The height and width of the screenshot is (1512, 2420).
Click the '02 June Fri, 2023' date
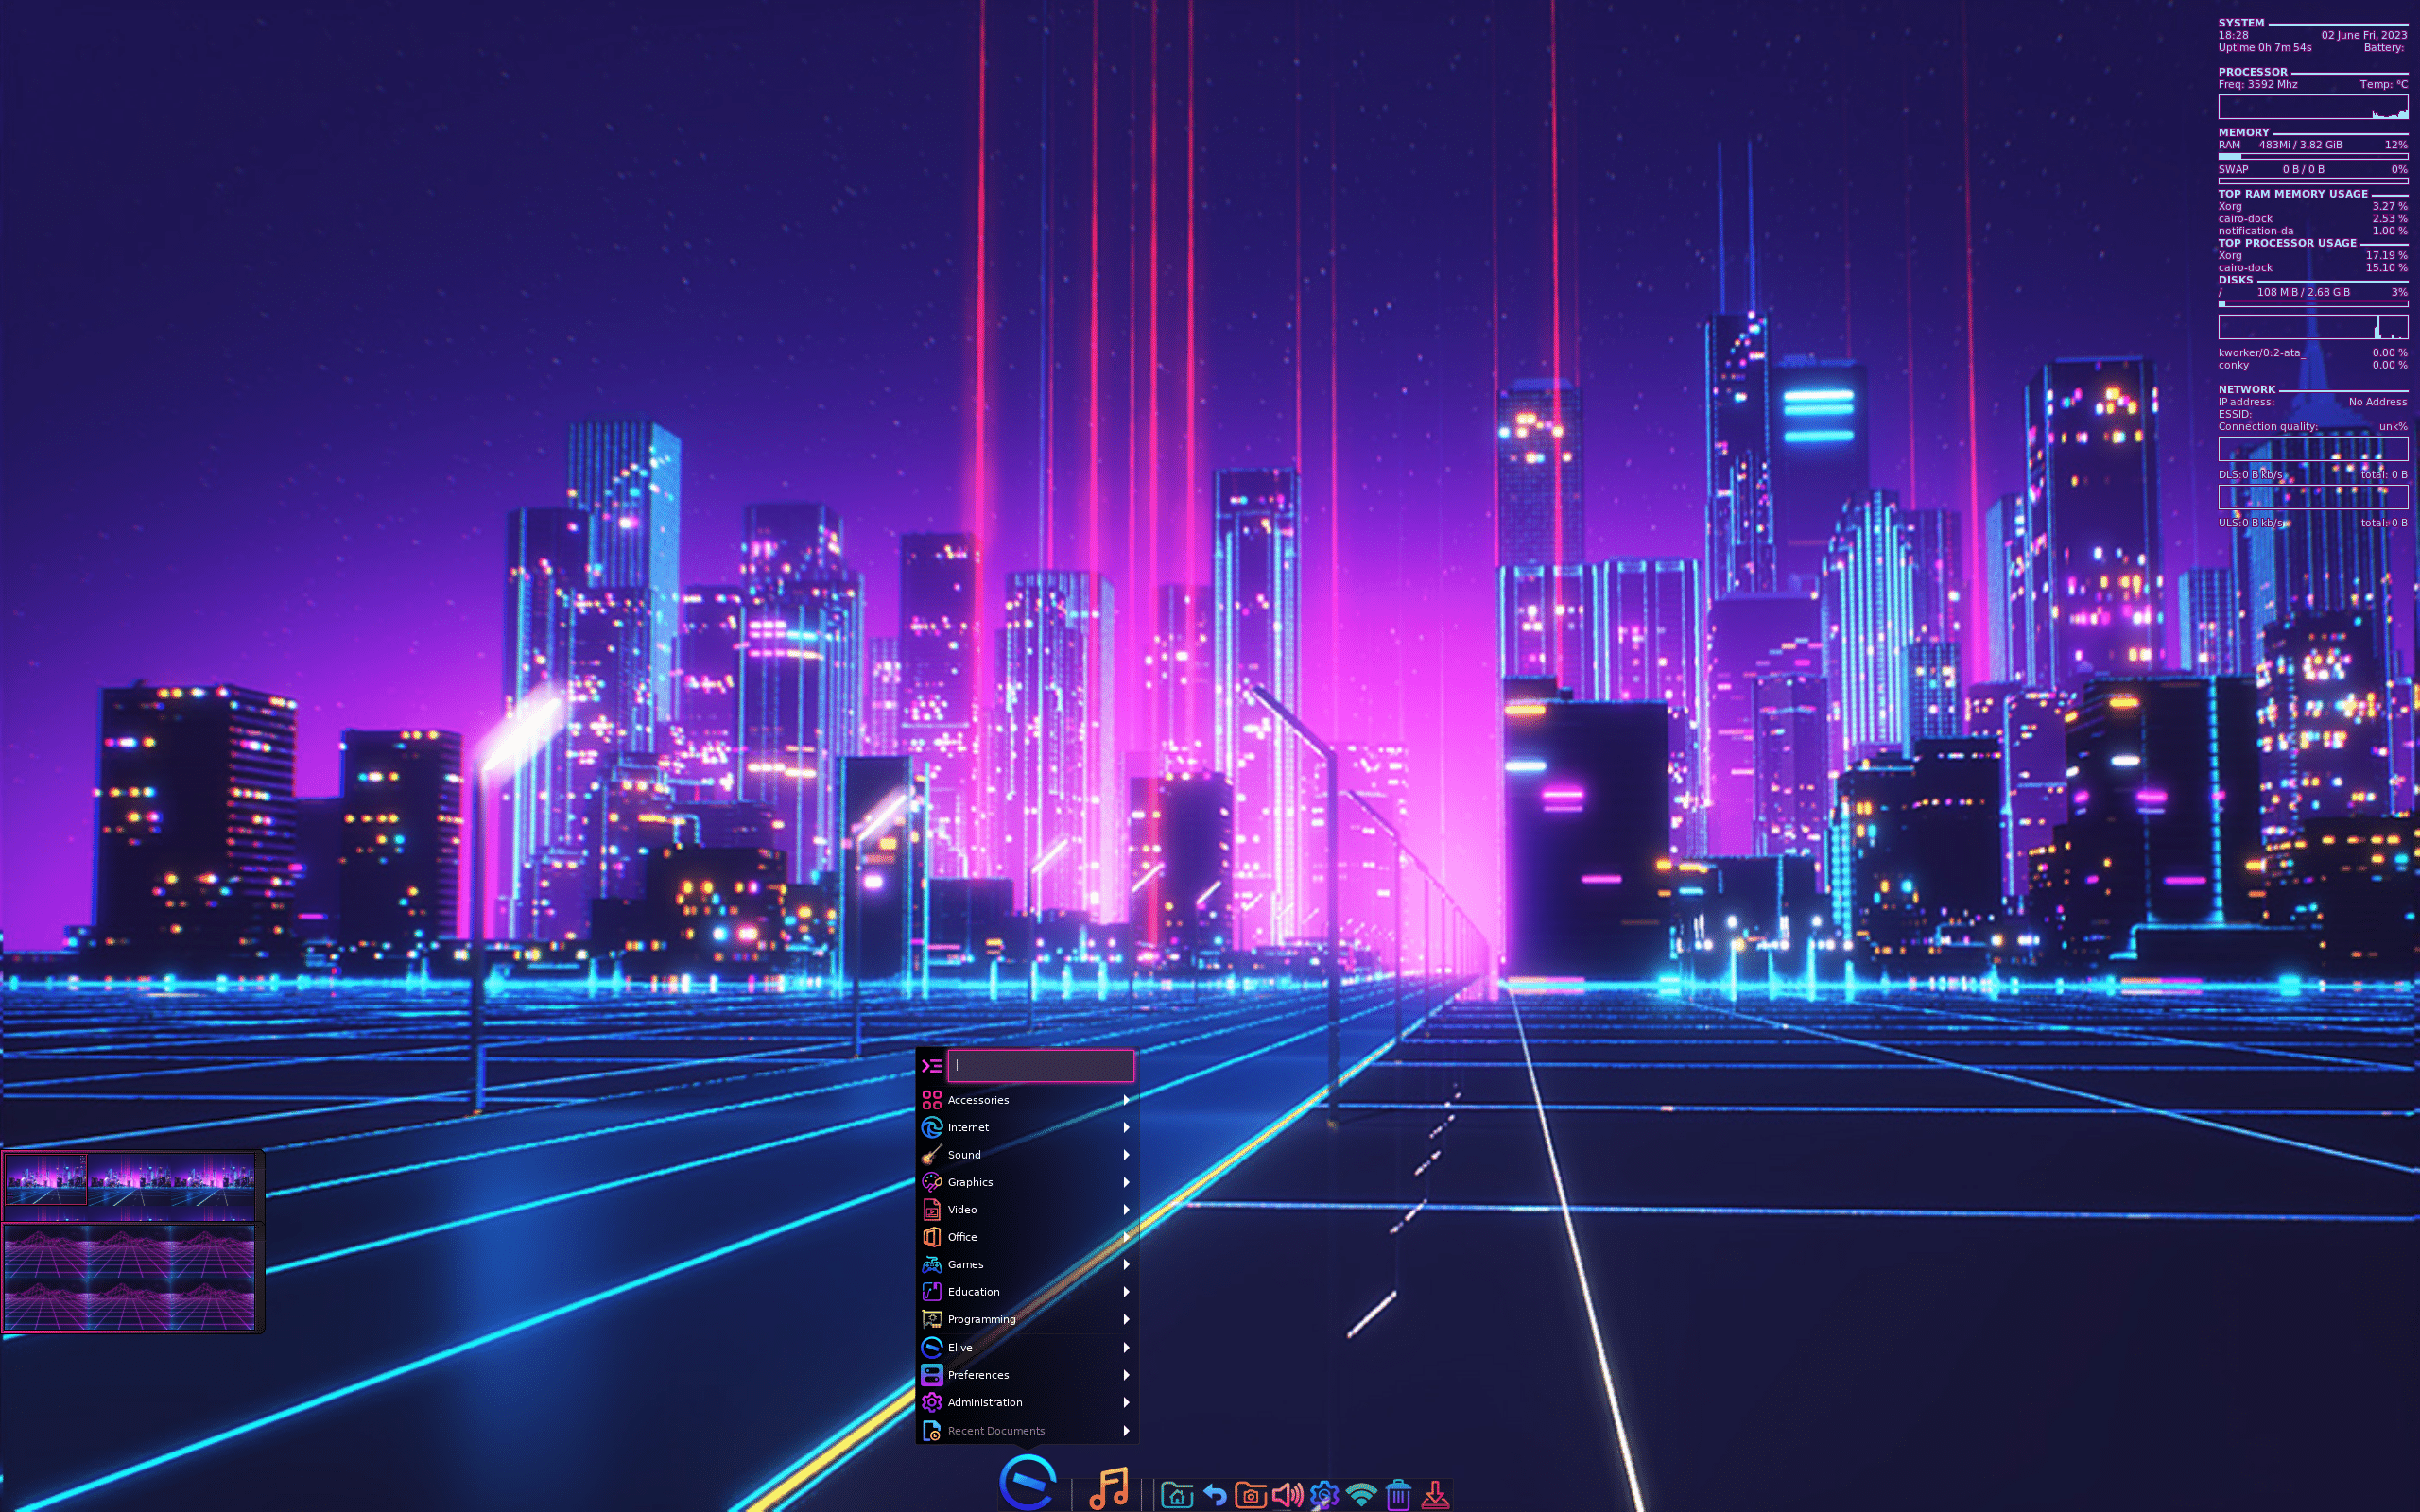2364,35
